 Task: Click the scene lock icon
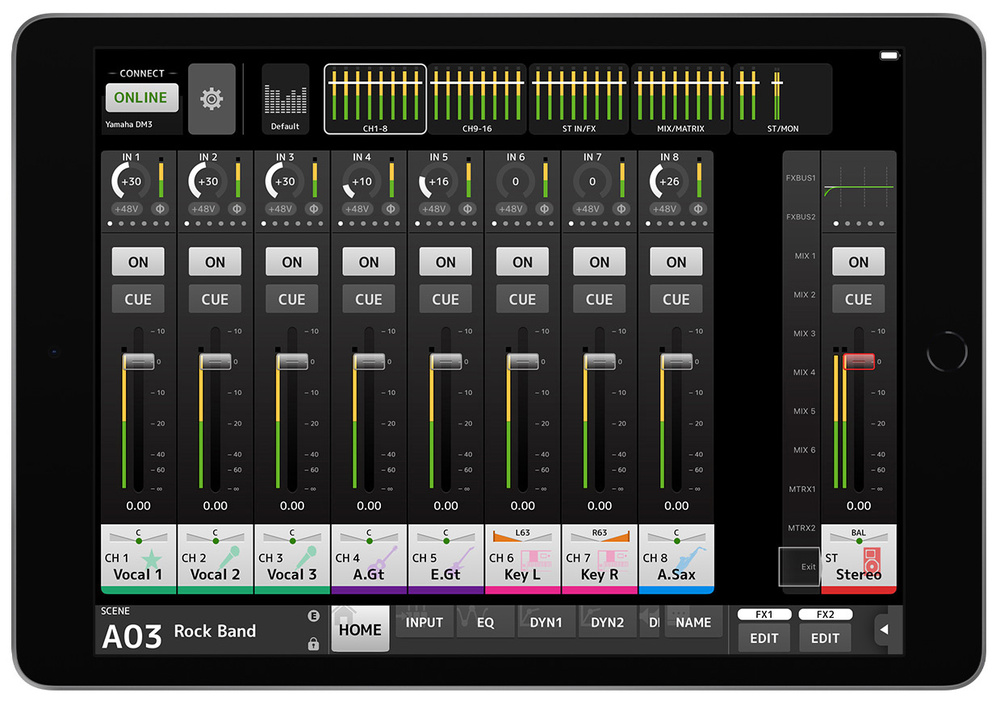[x=313, y=645]
